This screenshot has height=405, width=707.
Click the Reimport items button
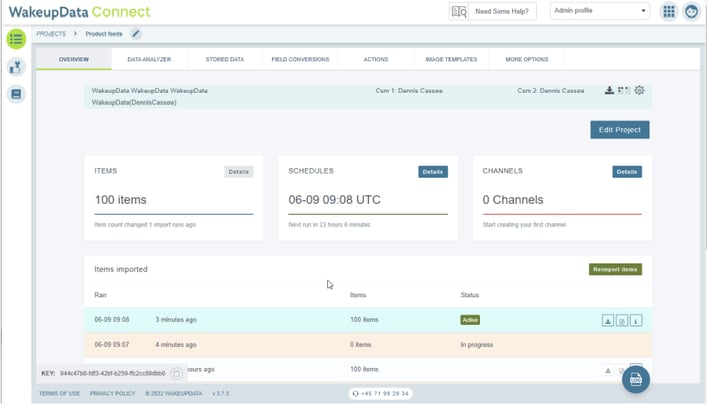pyautogui.click(x=615, y=269)
